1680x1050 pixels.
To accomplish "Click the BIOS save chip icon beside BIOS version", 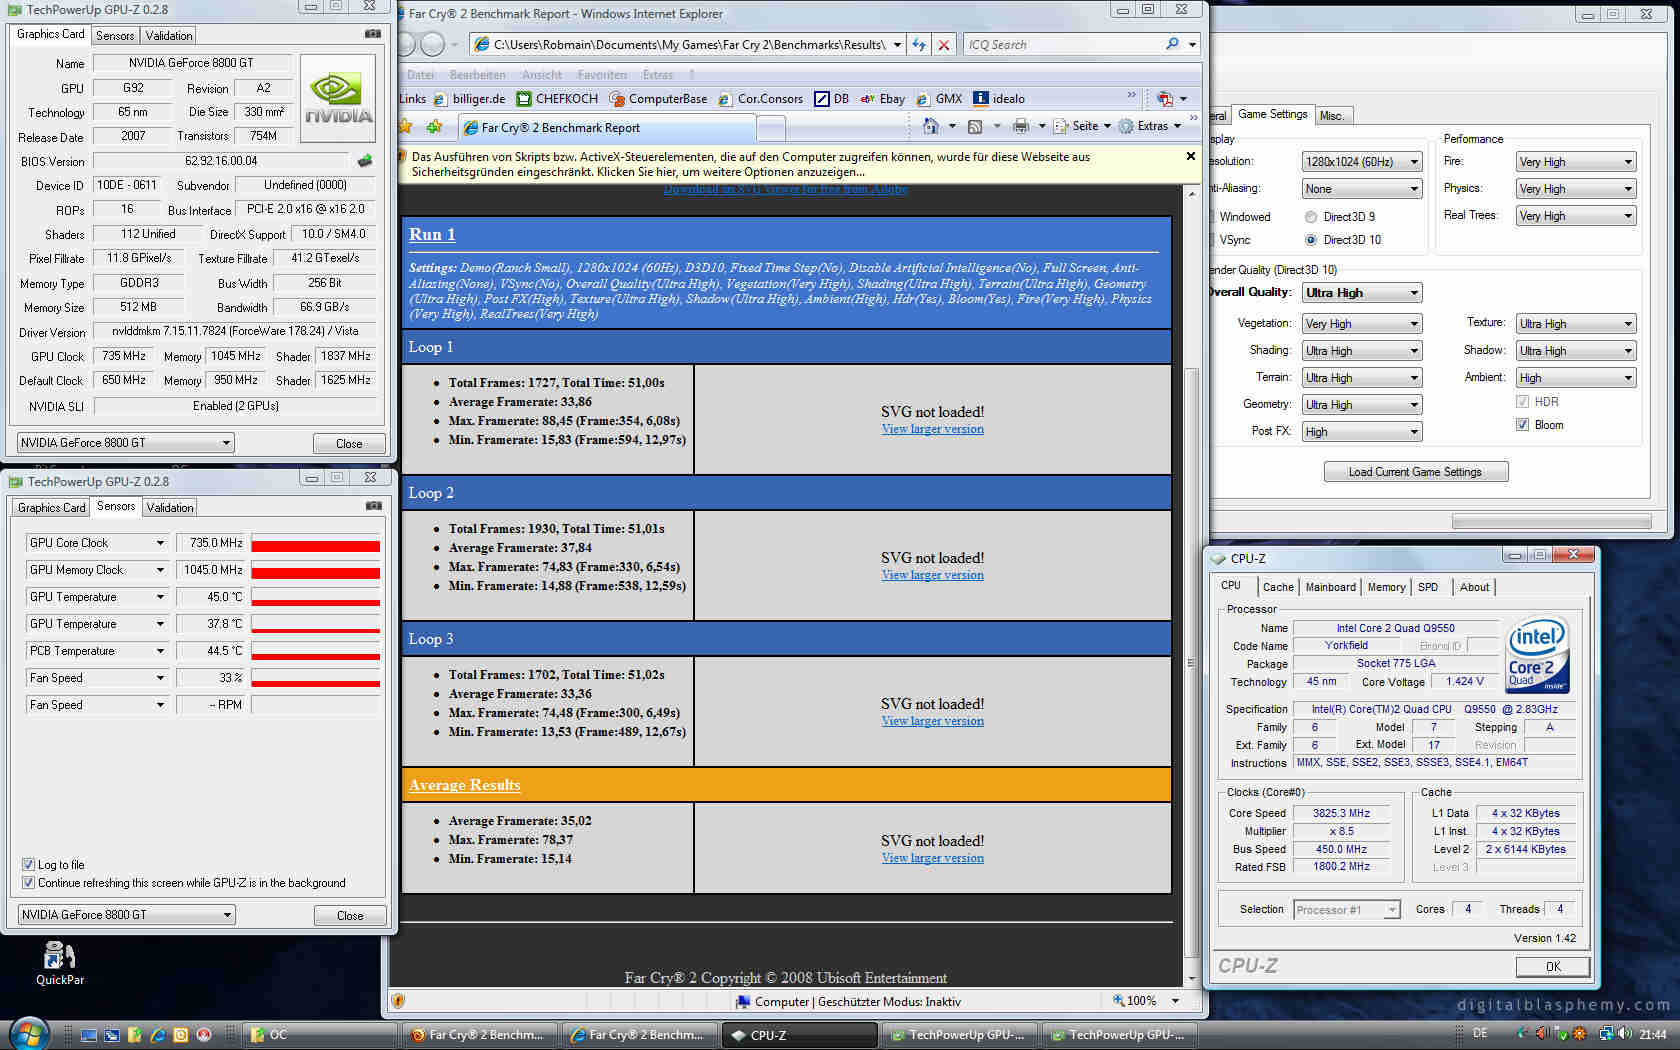I will coord(365,160).
